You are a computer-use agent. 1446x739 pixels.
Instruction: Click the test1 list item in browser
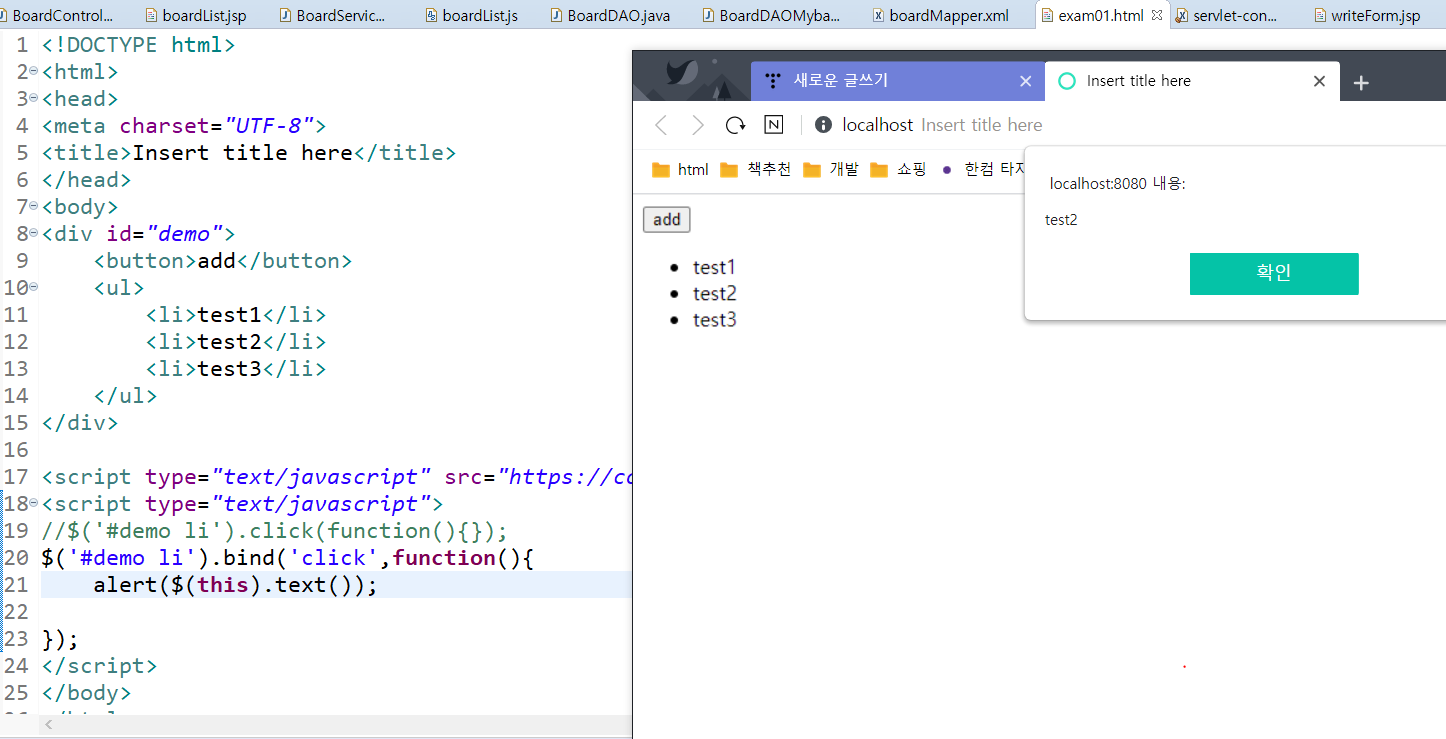coord(714,267)
